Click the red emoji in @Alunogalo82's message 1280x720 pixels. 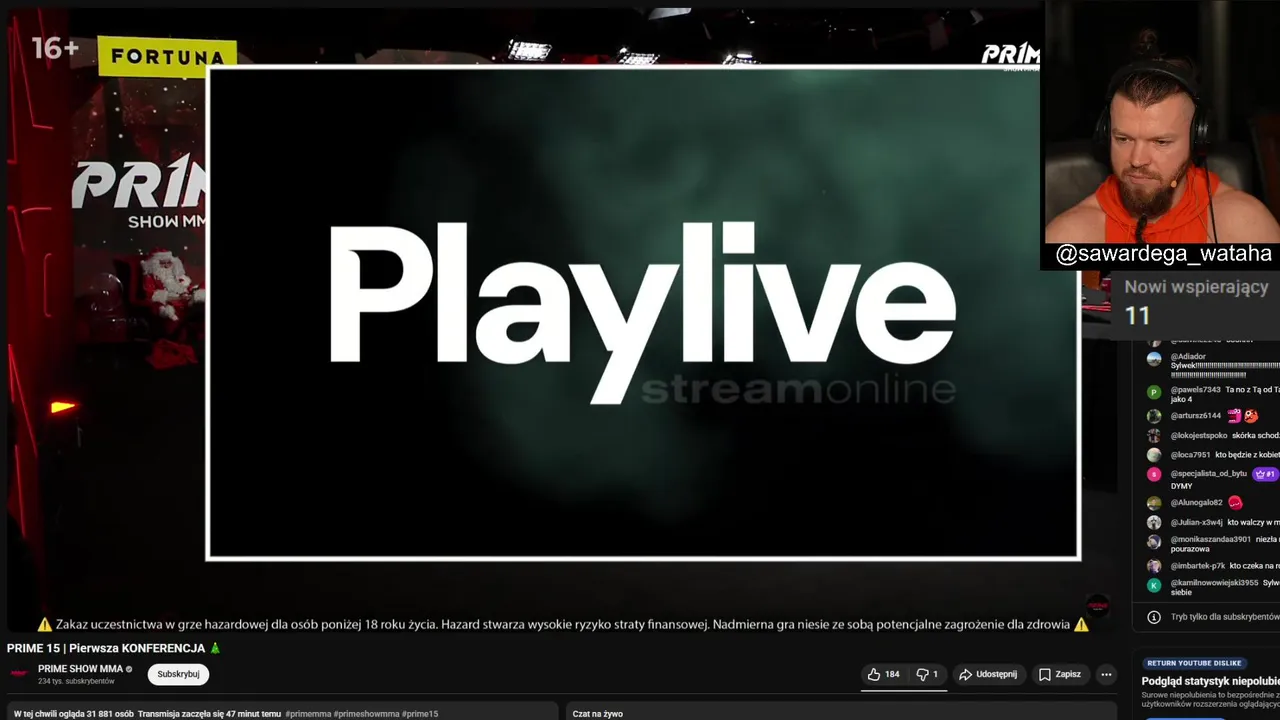point(1235,503)
